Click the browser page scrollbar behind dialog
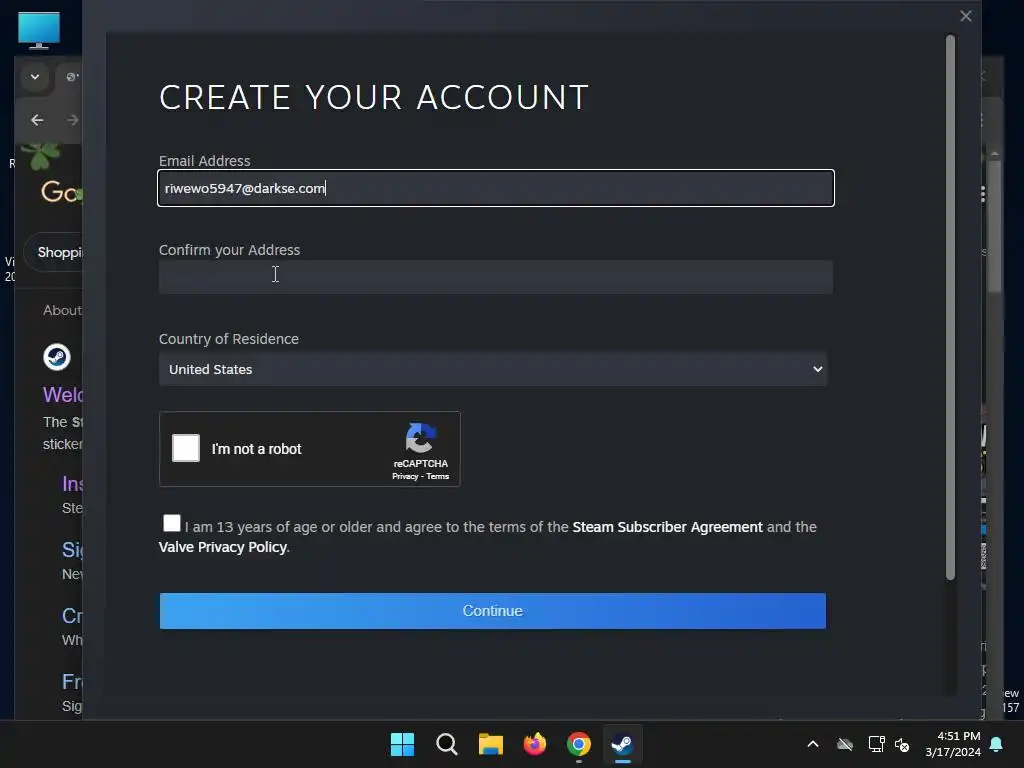 pyautogui.click(x=995, y=225)
